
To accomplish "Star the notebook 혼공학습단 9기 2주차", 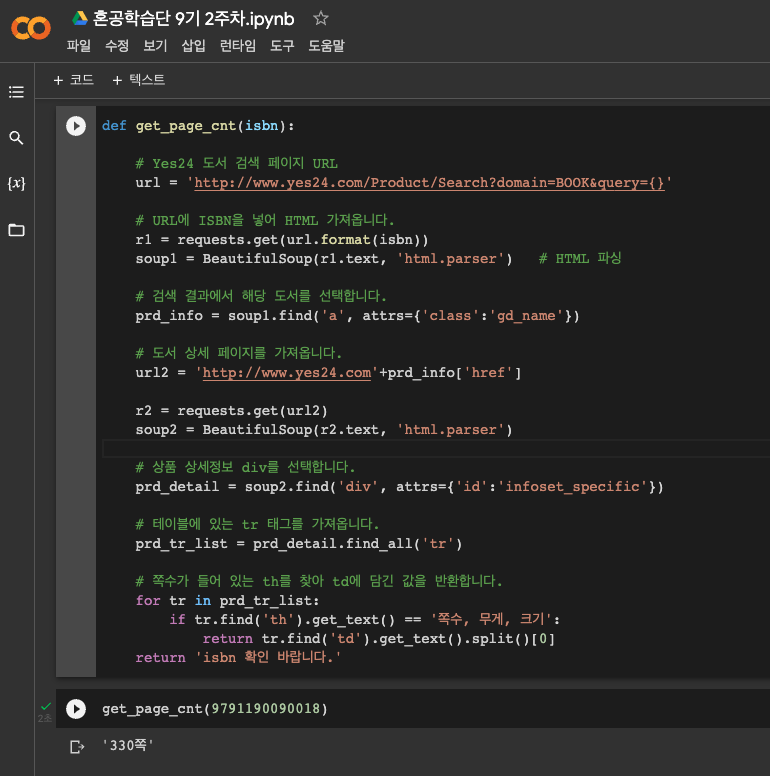I will pos(321,19).
